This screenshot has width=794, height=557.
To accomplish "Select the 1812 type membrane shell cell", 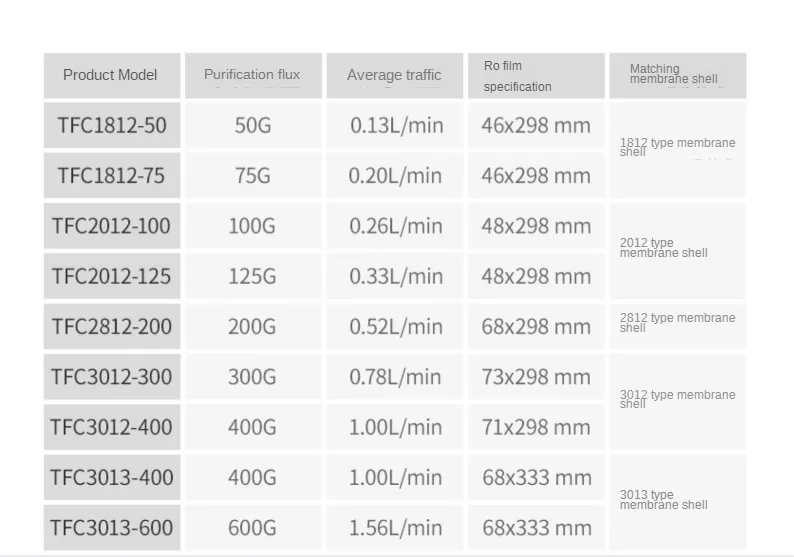I will tap(678, 150).
